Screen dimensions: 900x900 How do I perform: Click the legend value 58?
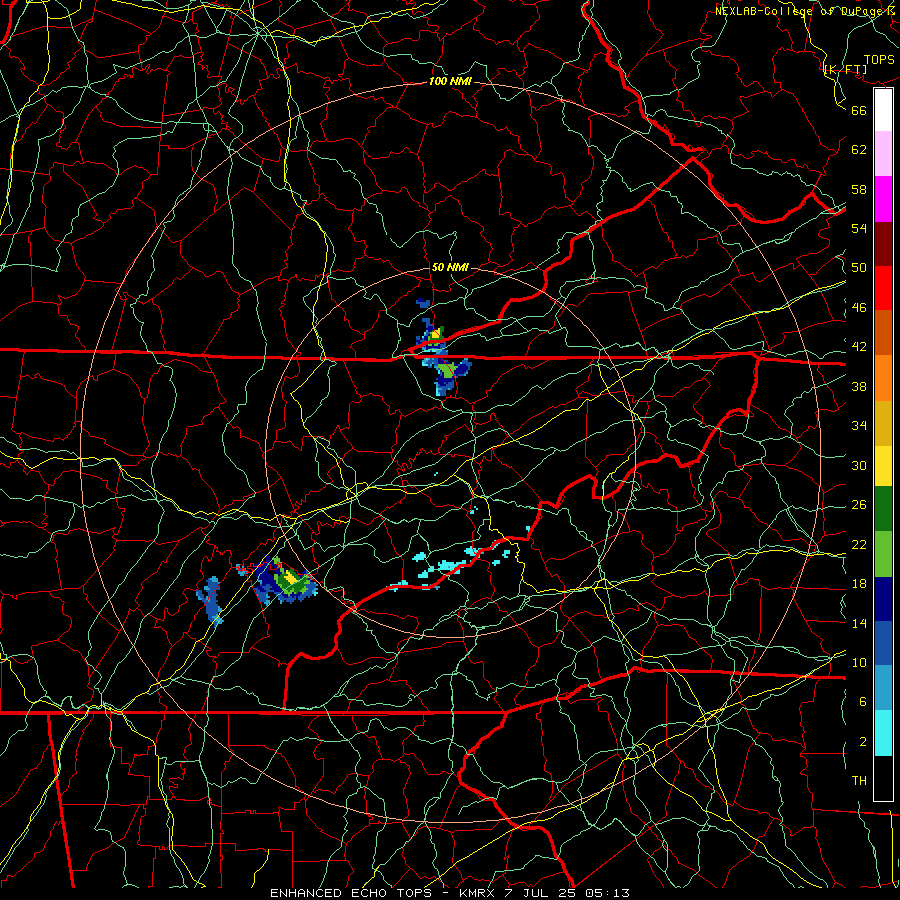click(x=859, y=189)
